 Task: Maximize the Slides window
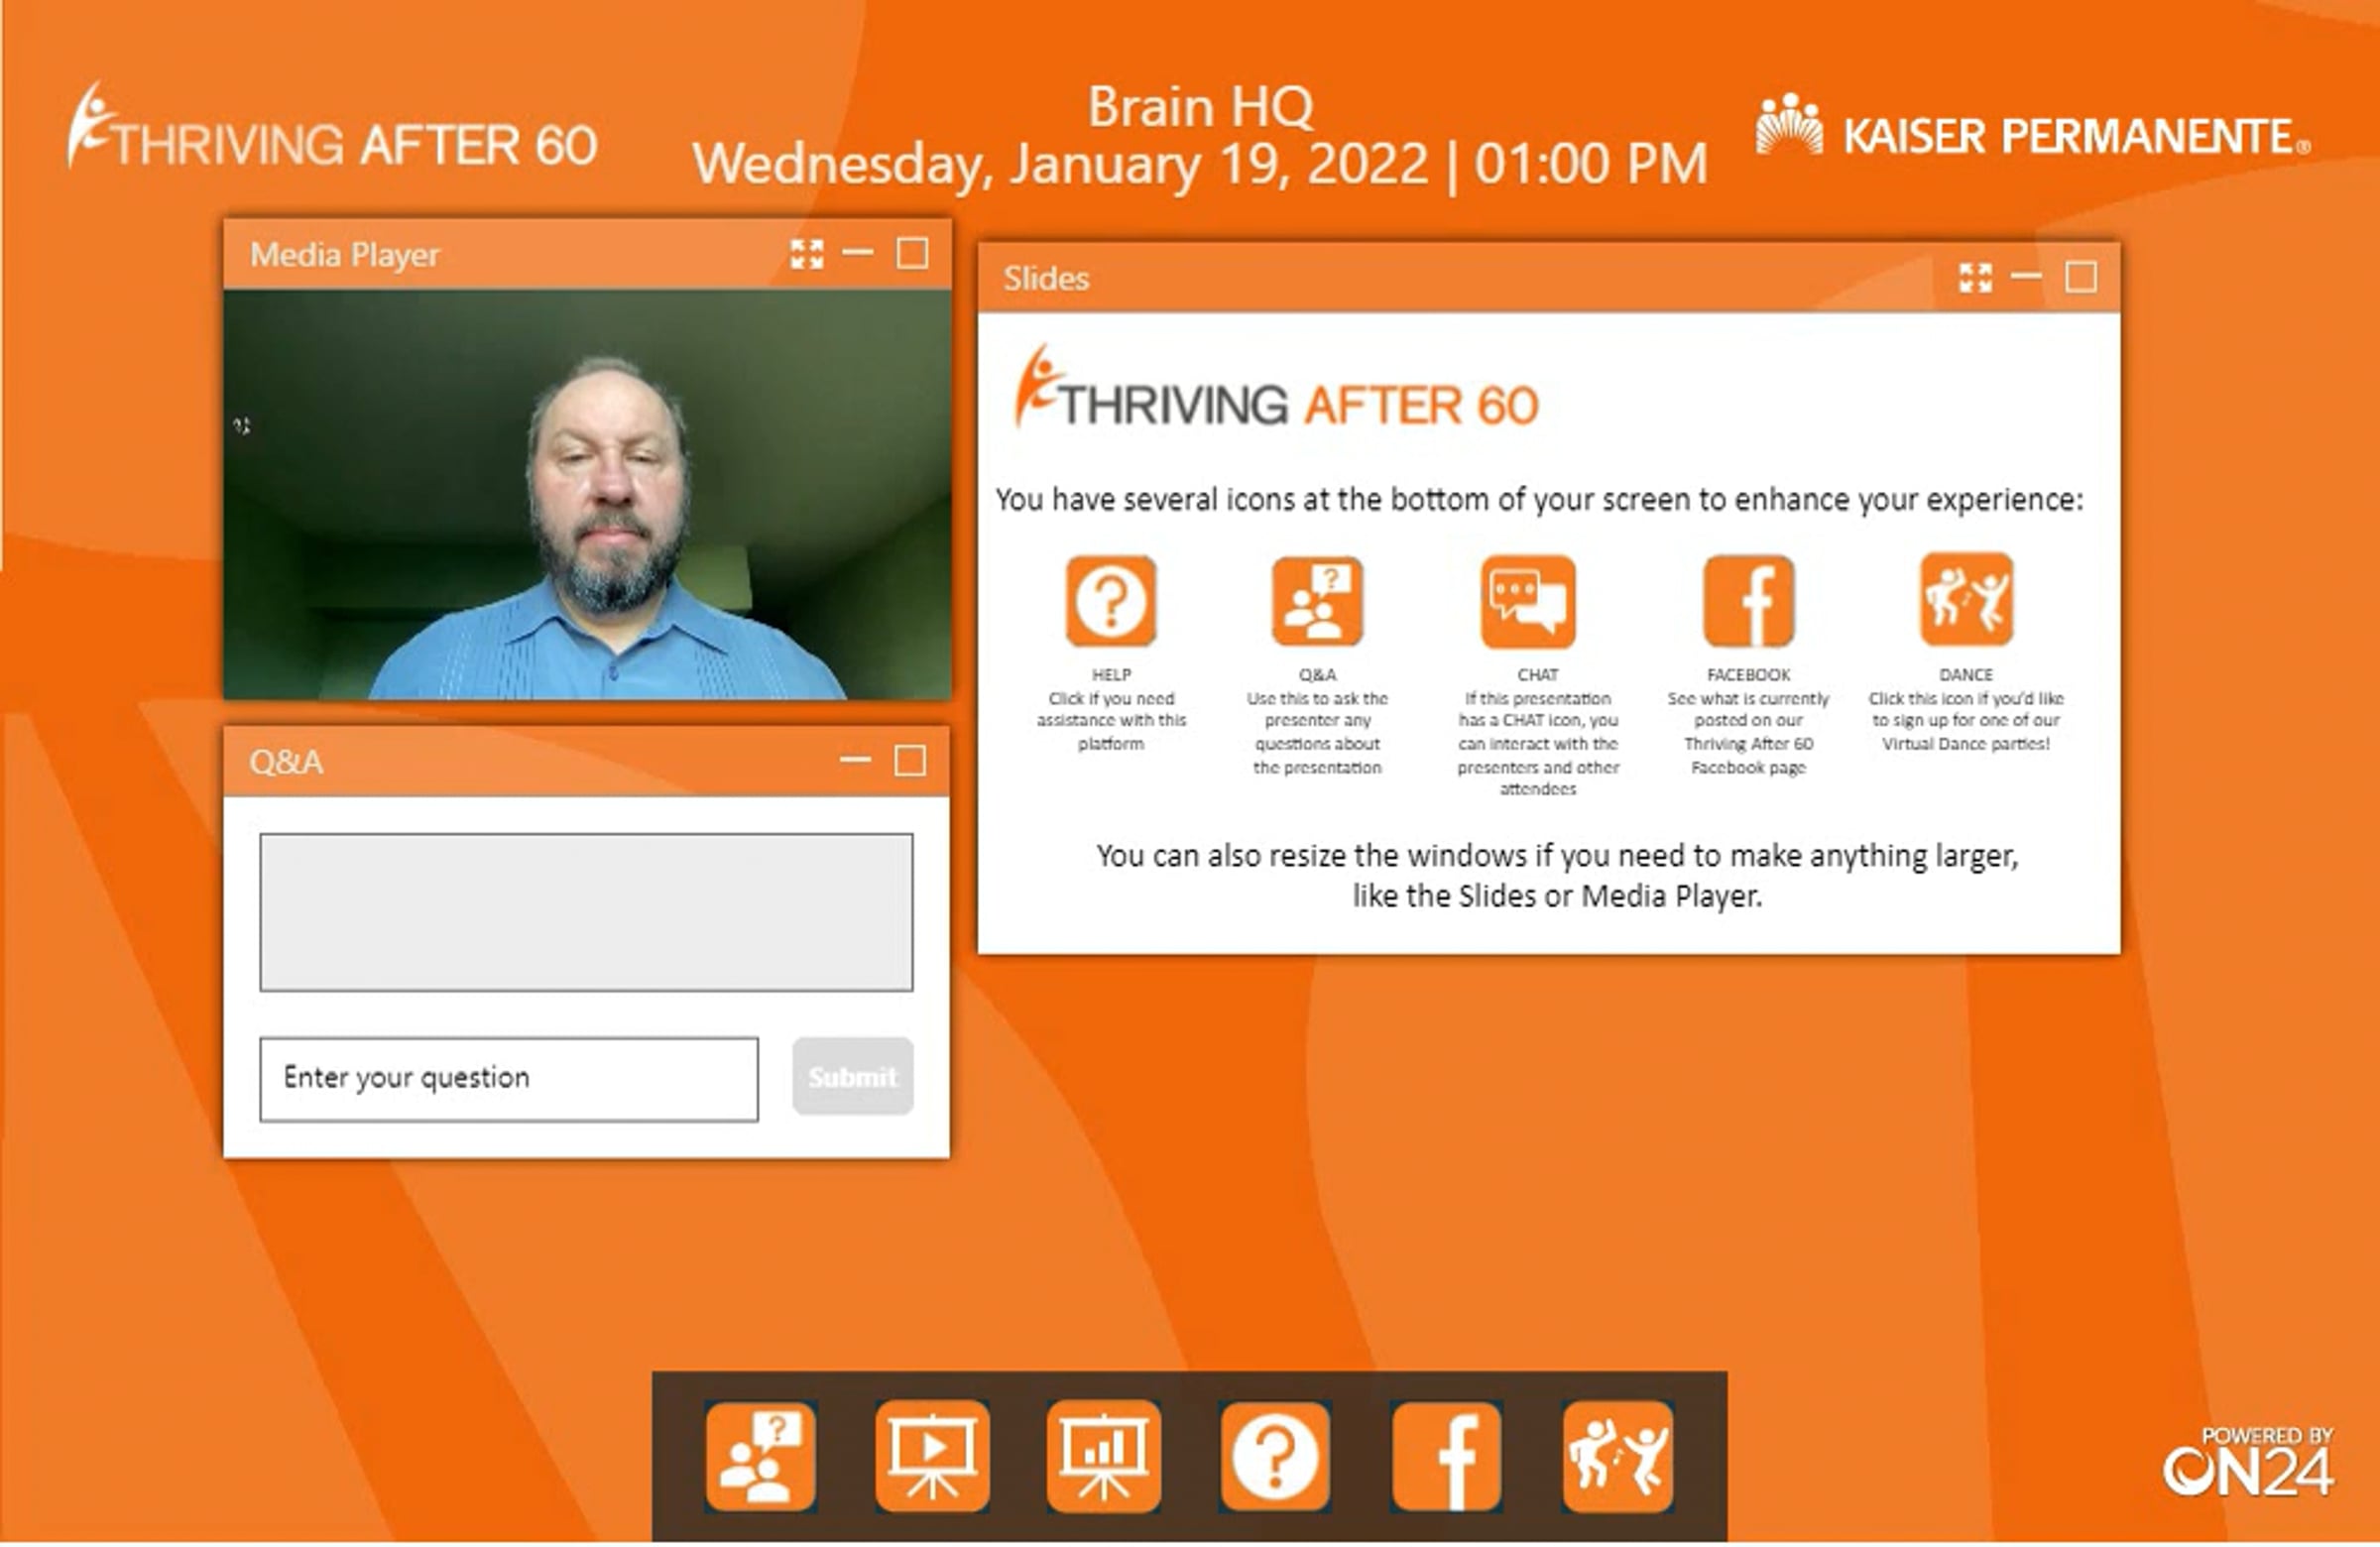pyautogui.click(x=2081, y=276)
